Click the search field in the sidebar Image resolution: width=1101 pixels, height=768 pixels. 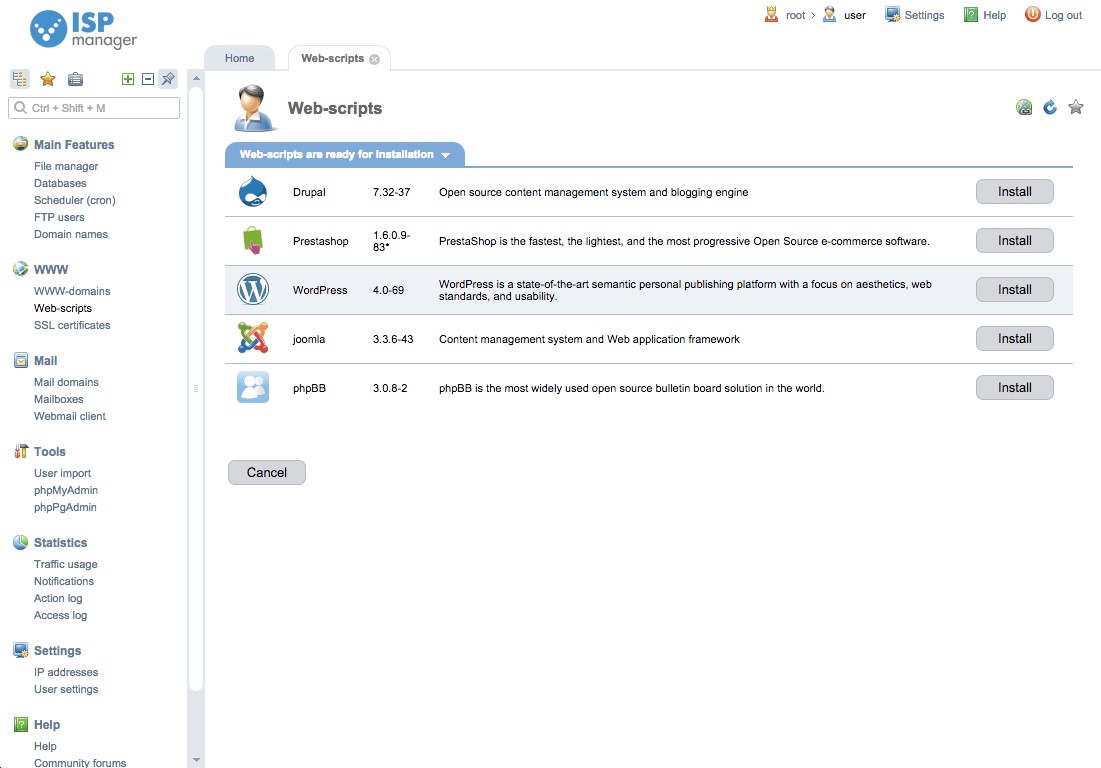[93, 107]
